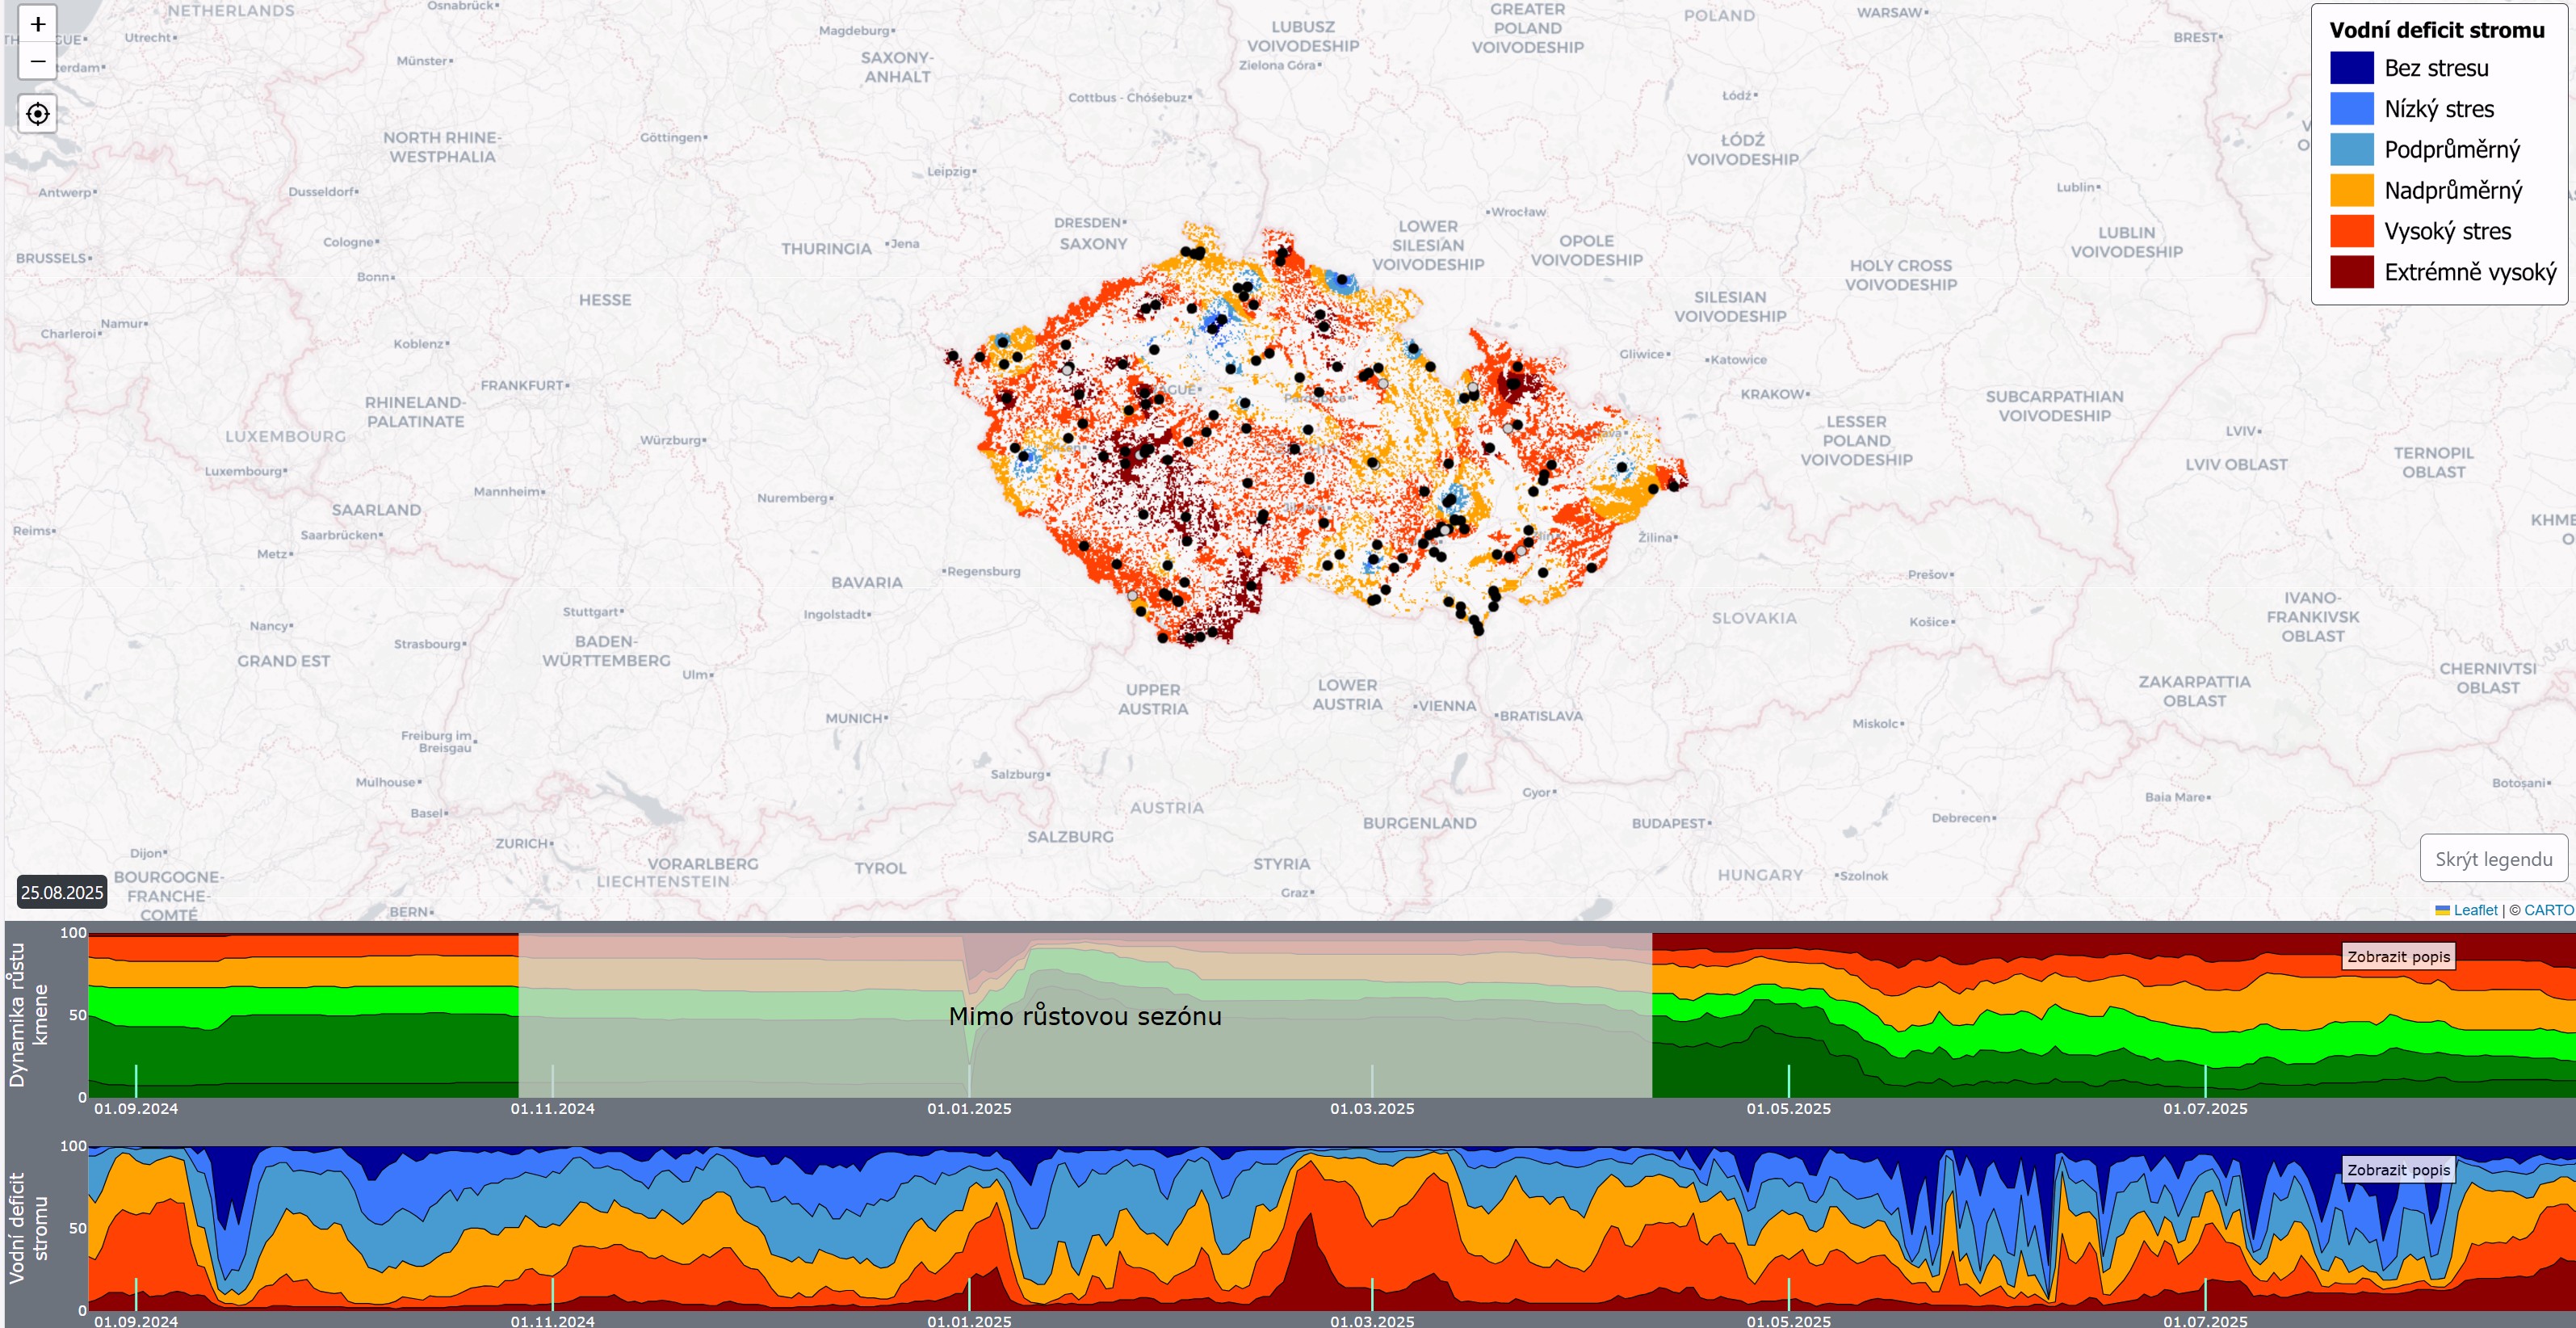
Task: Click the Nadprůměrný orange swatch
Action: coord(2351,190)
